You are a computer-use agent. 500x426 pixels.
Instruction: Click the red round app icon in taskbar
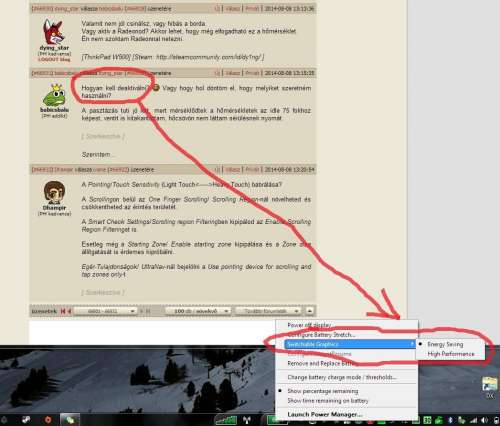click(x=48, y=419)
